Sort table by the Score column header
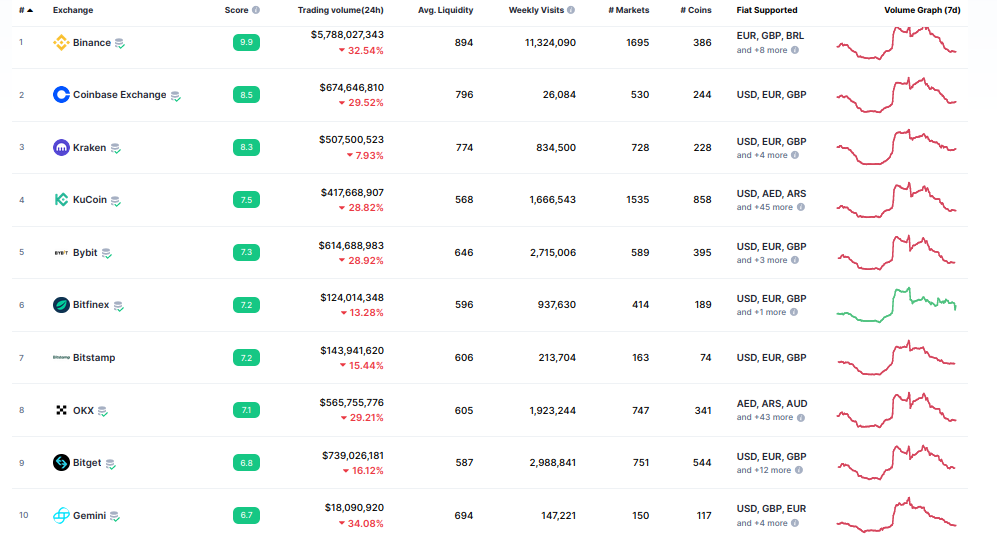 click(x=237, y=10)
